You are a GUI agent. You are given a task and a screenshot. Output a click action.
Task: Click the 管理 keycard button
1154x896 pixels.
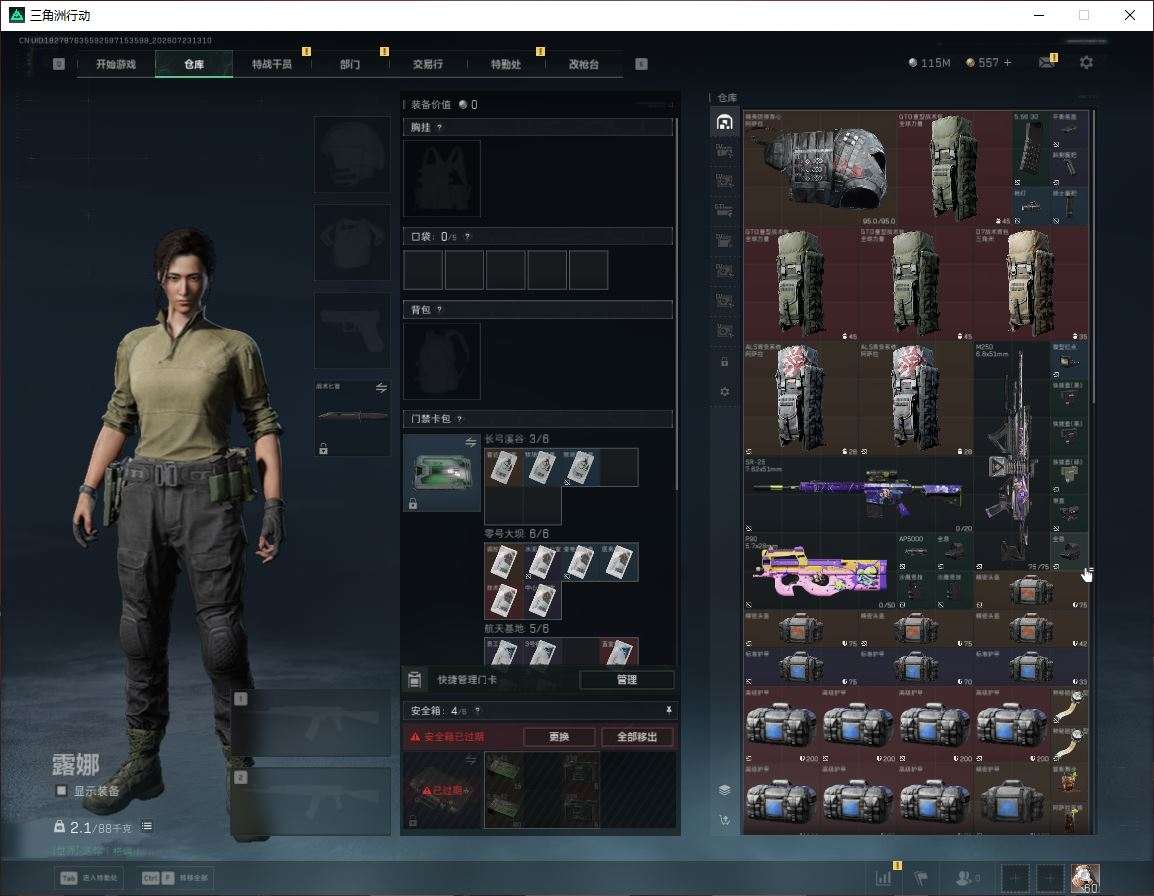click(x=627, y=680)
